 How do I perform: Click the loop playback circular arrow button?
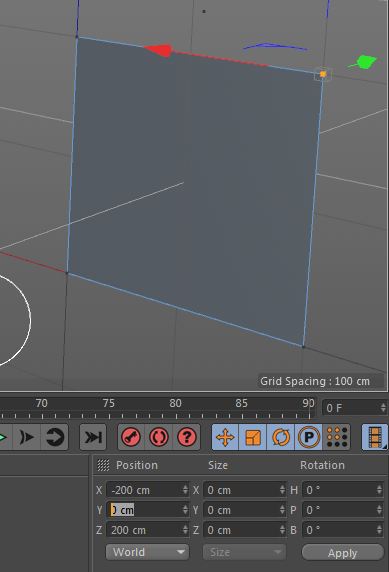[54, 437]
